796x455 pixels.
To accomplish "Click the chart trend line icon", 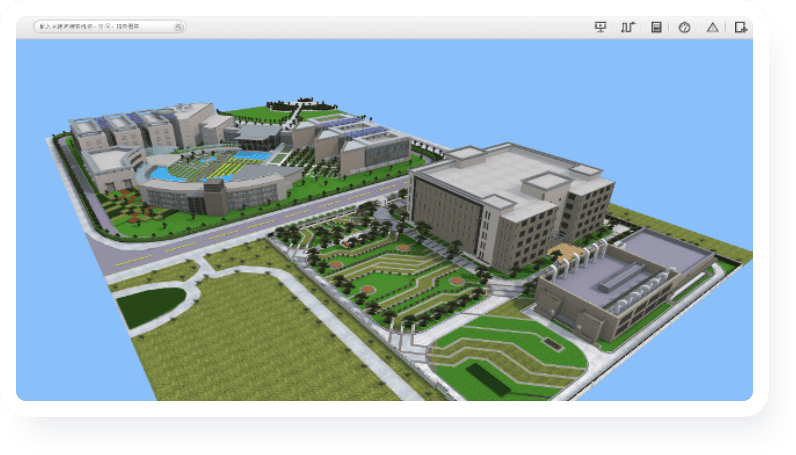I will coord(628,27).
